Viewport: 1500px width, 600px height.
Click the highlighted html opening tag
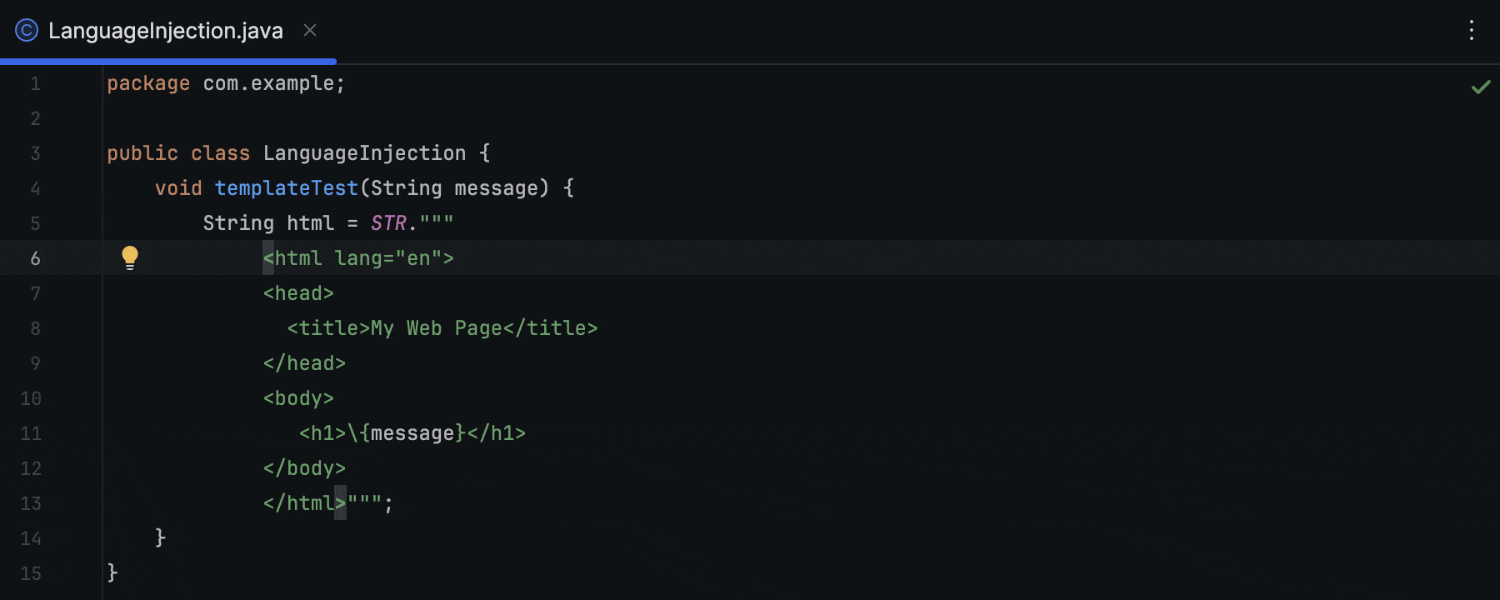point(358,257)
